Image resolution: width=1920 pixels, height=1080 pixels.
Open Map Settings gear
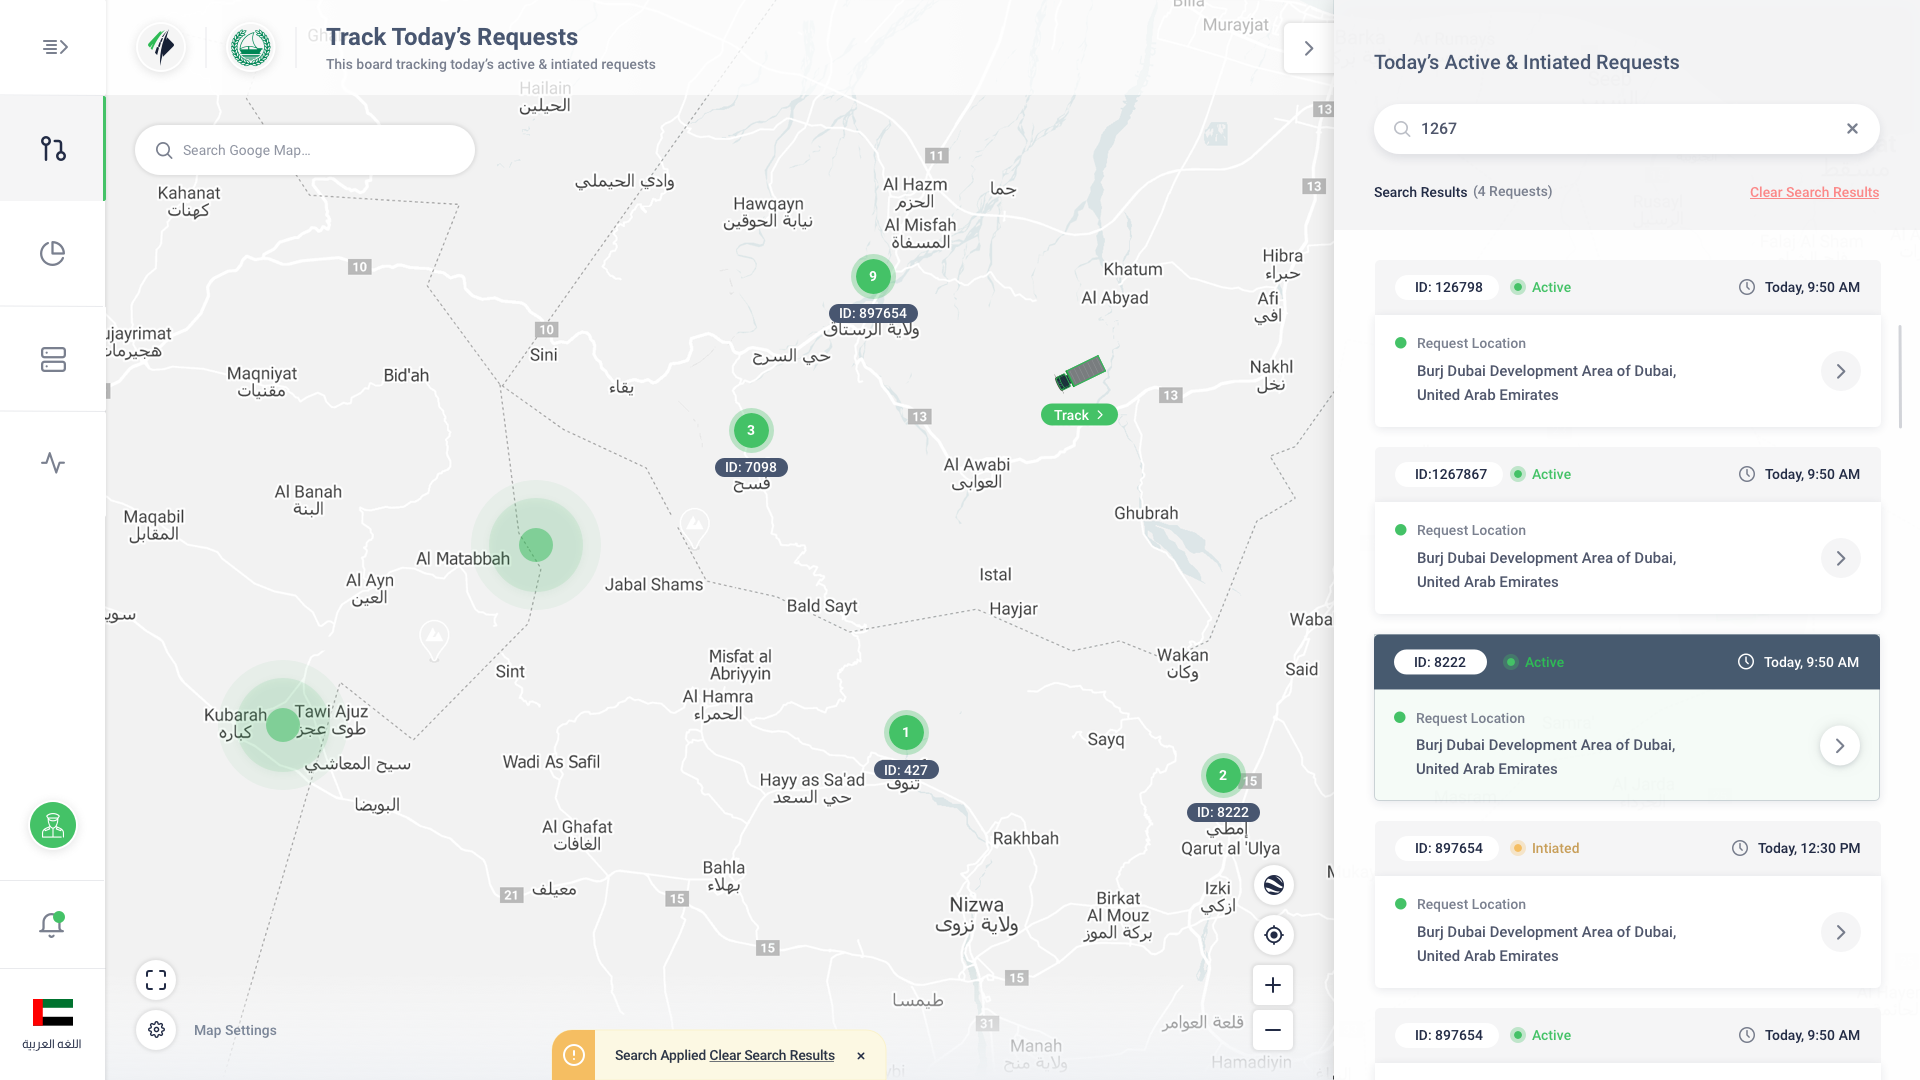pyautogui.click(x=156, y=1030)
